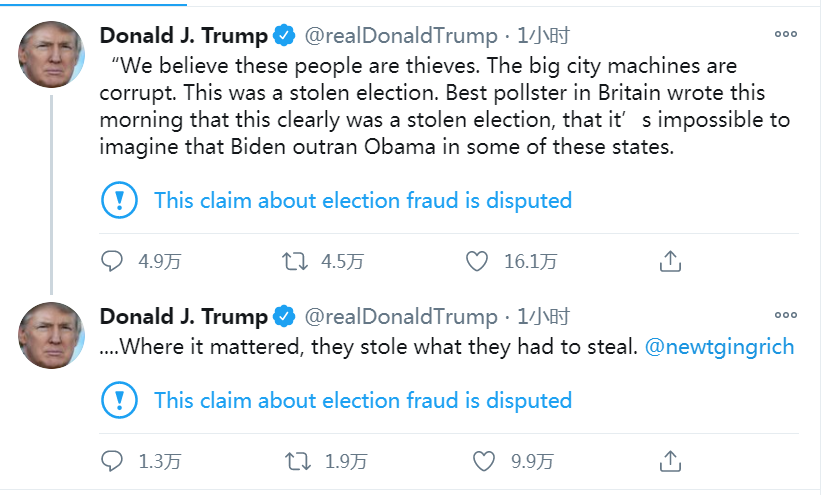Image resolution: width=823 pixels, height=495 pixels.
Task: Like the second tweet with 9.9万 likes
Action: (483, 461)
